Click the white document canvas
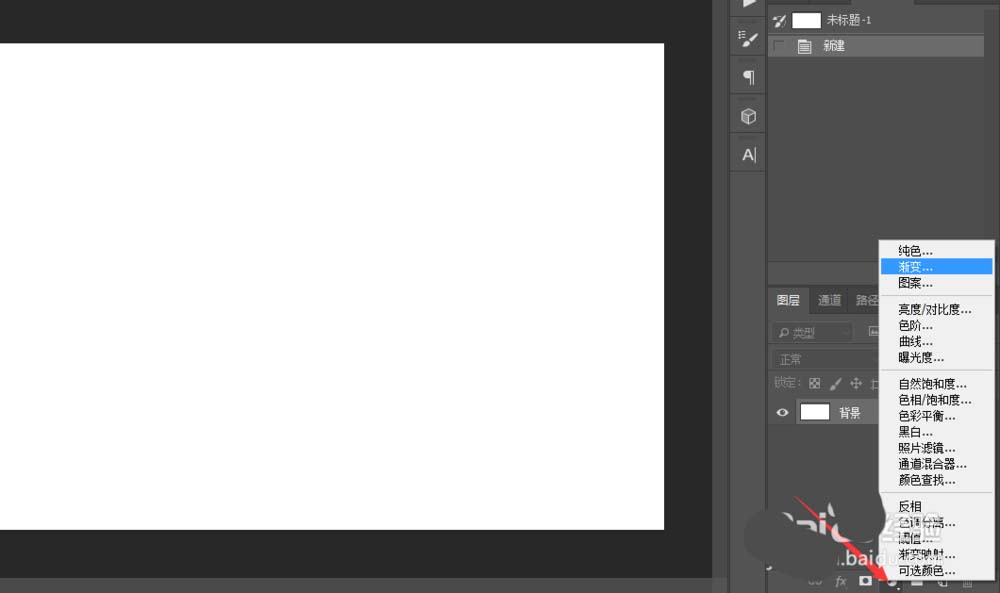 coord(332,286)
